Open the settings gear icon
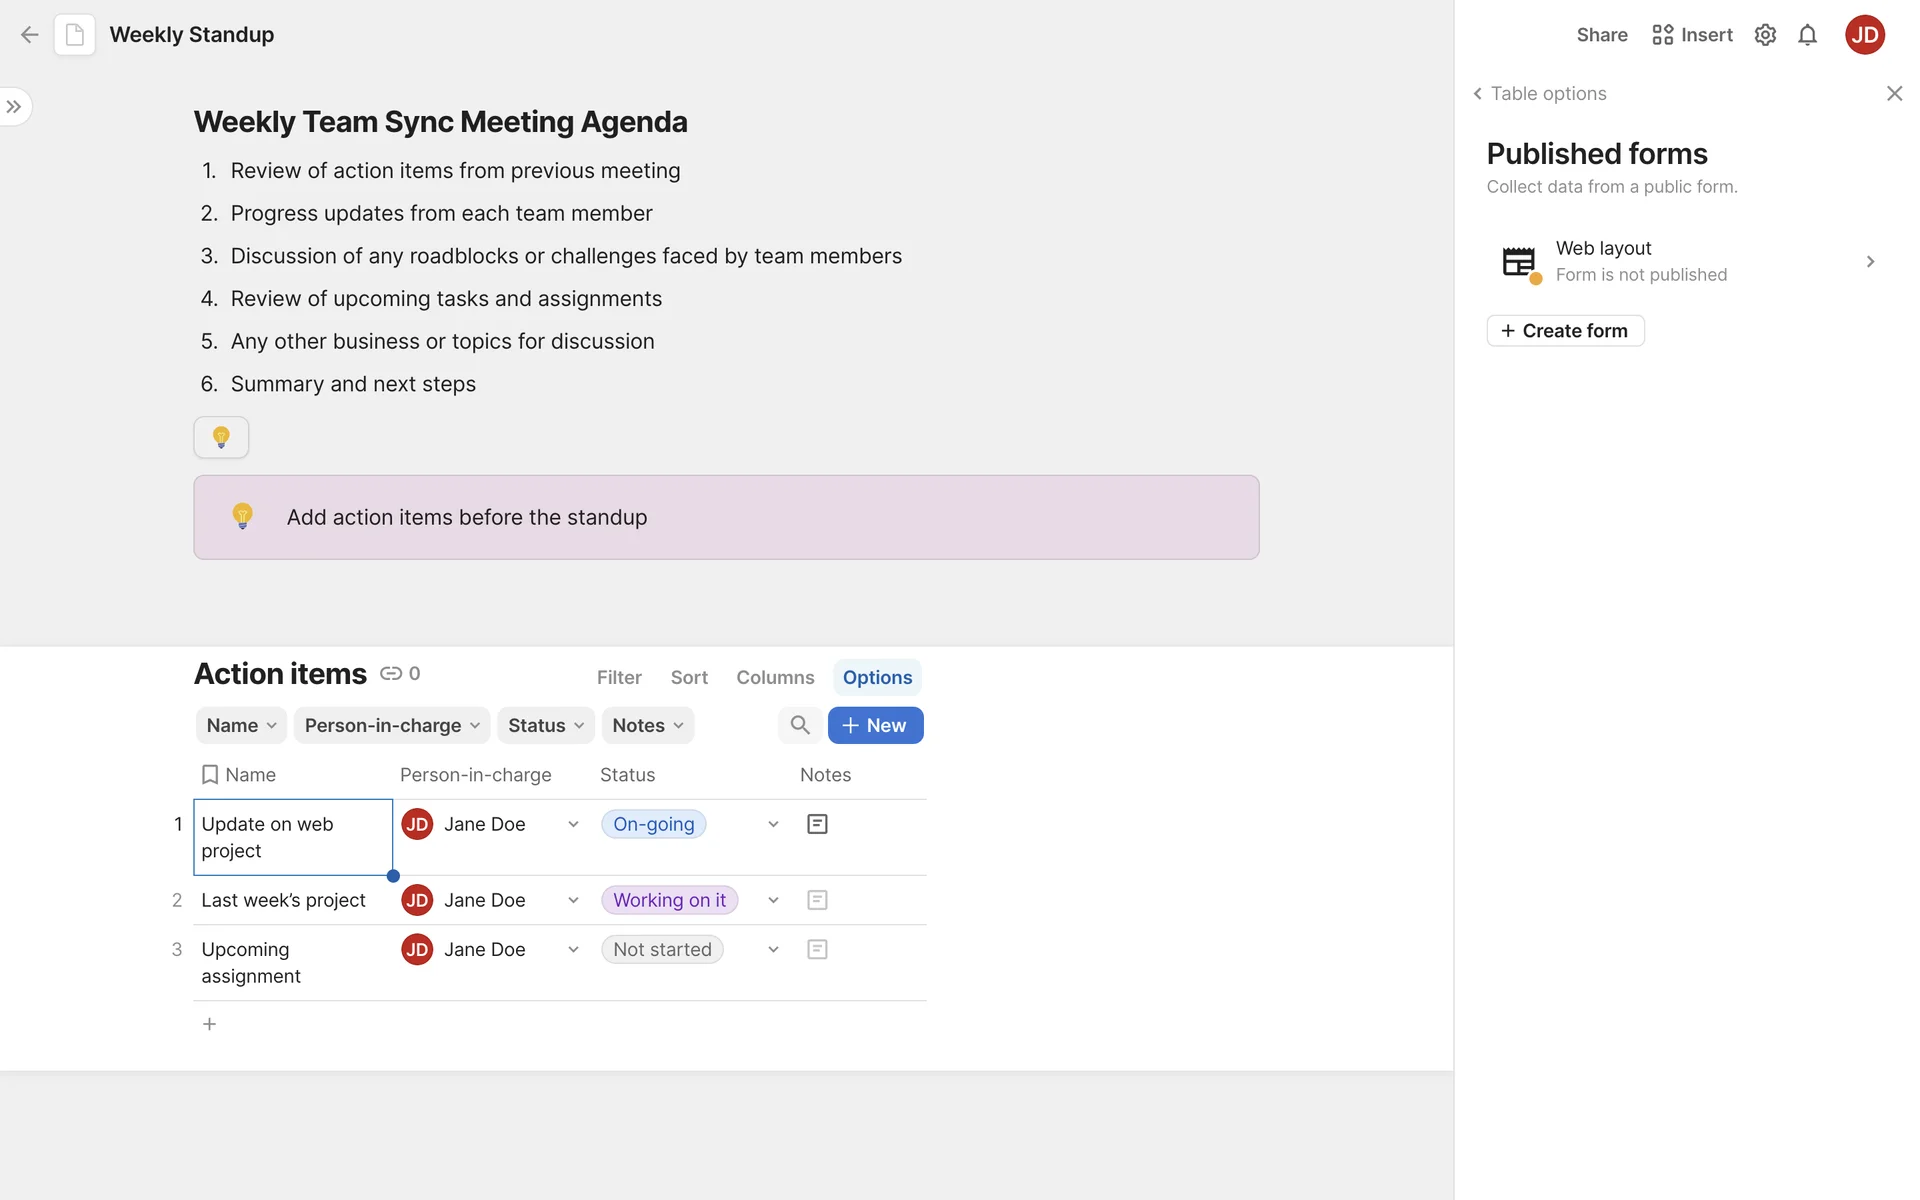 tap(1765, 35)
